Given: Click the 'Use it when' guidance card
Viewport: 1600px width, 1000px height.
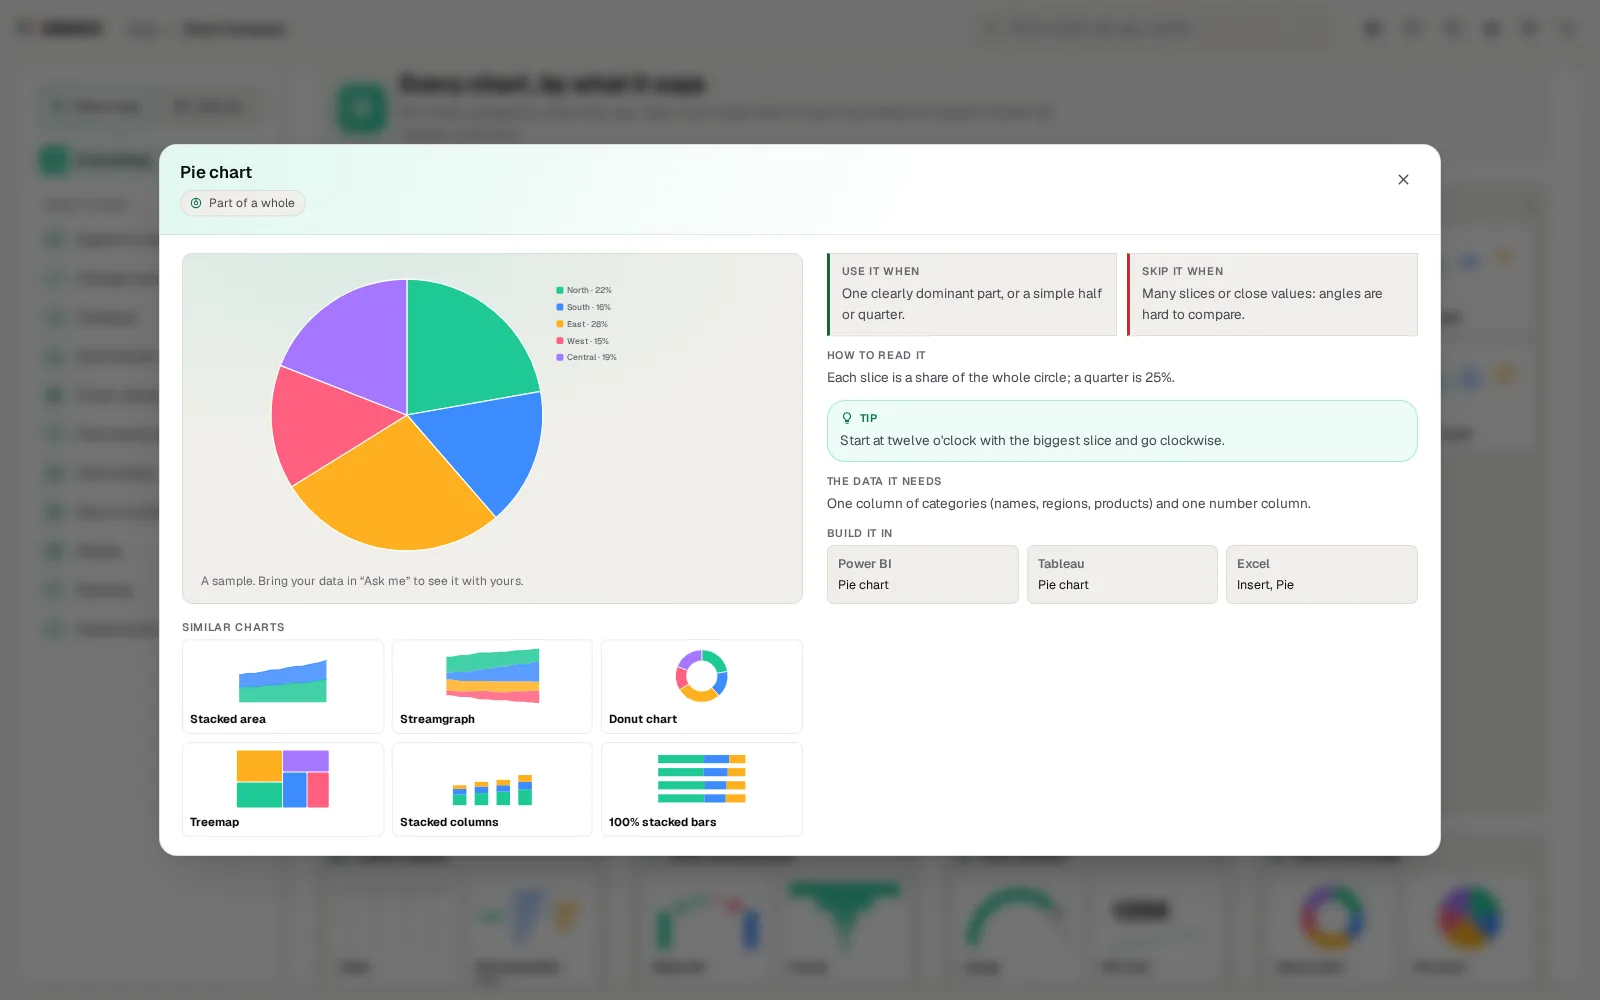Looking at the screenshot, I should [x=972, y=294].
